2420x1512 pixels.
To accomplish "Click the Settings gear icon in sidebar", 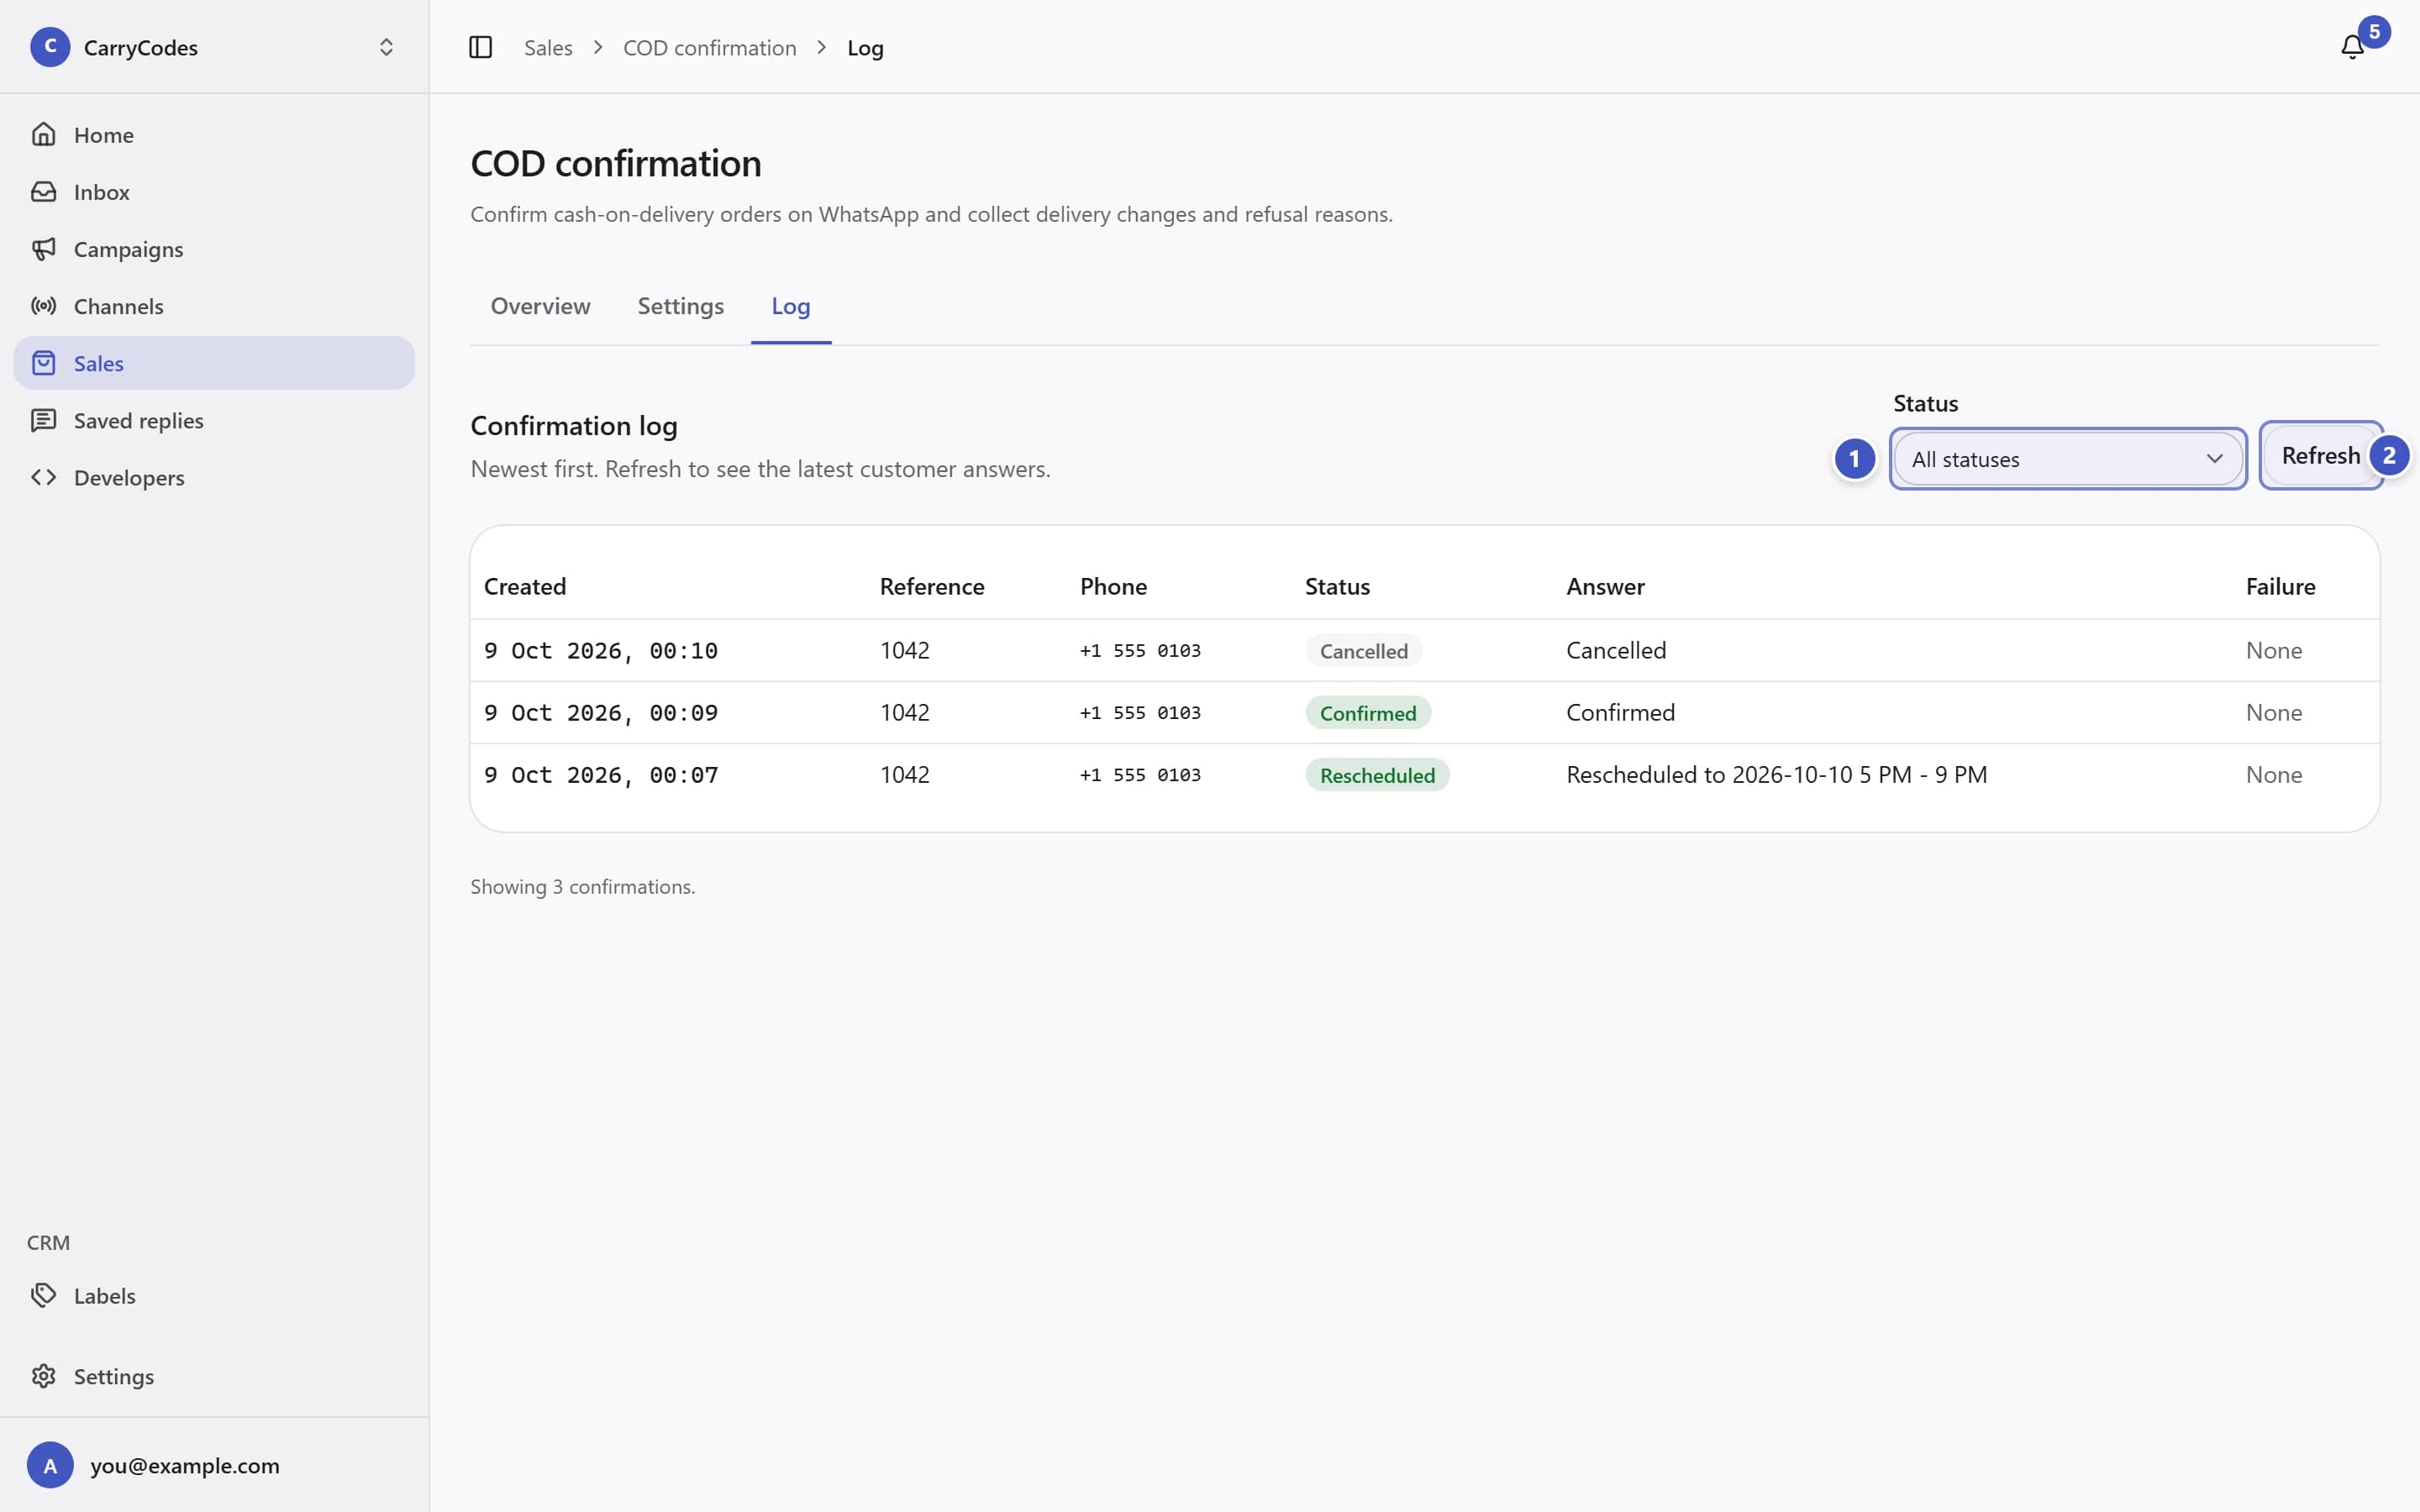I will 43,1376.
